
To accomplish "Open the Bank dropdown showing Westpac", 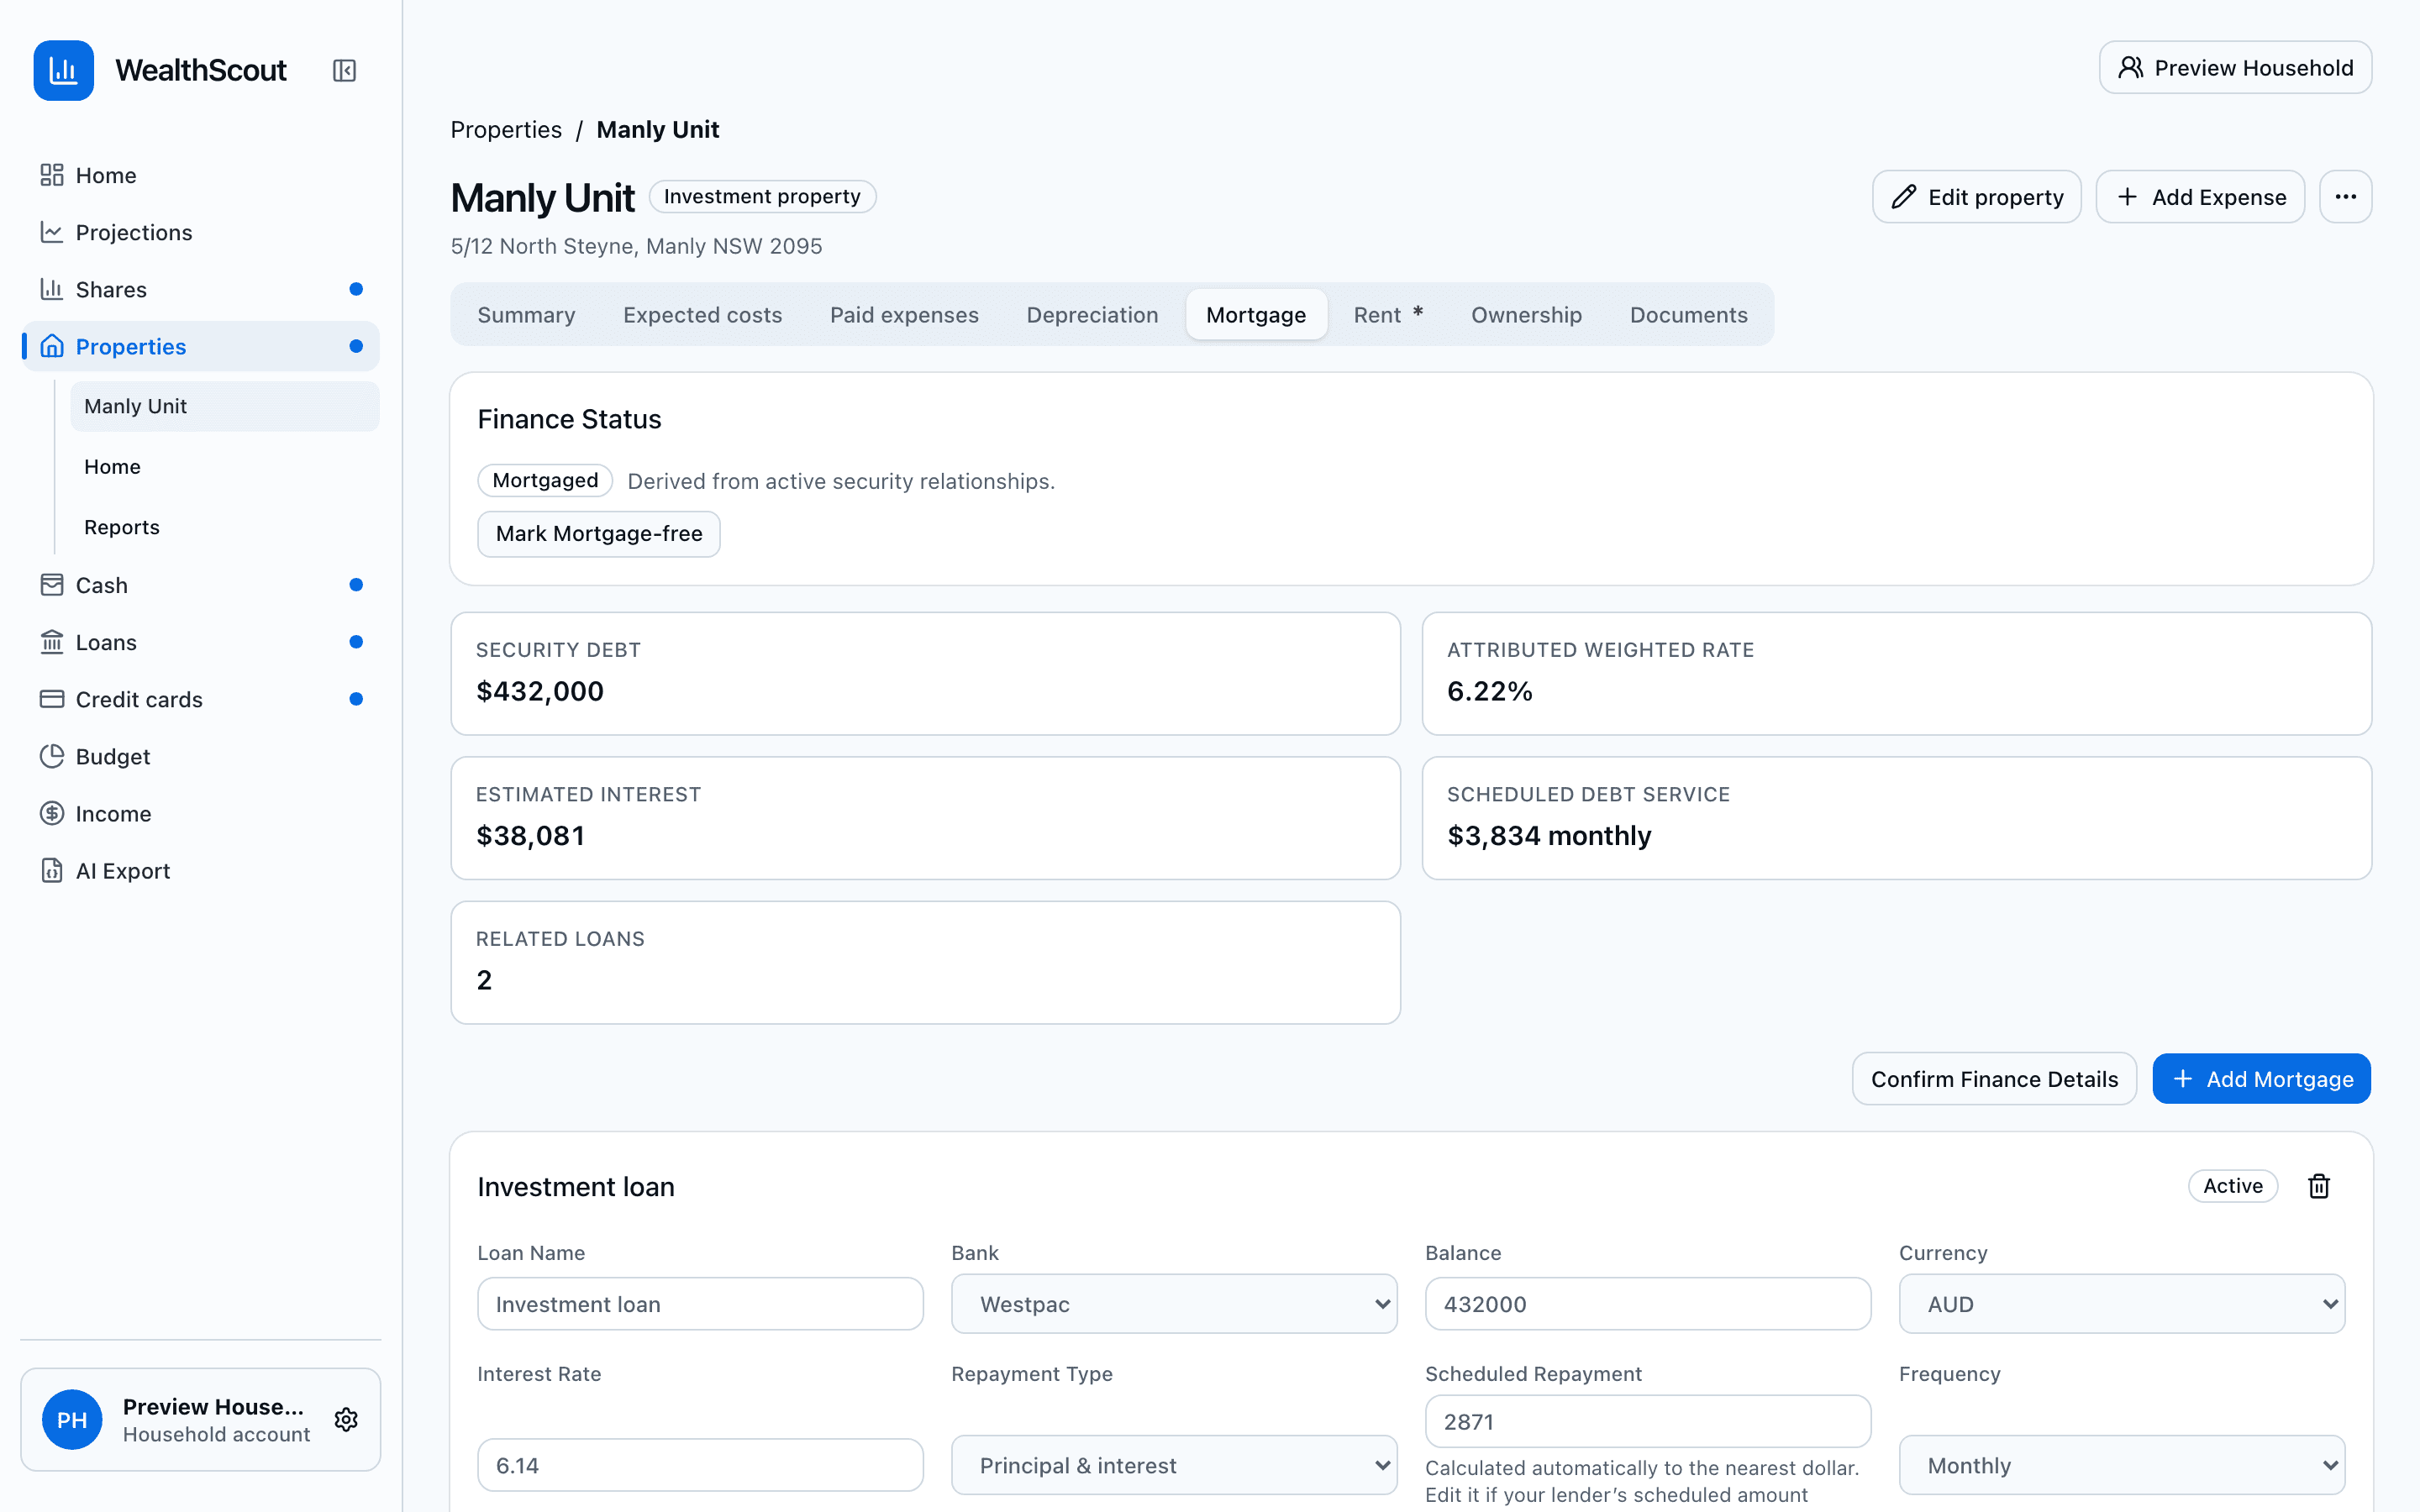I will (1174, 1304).
